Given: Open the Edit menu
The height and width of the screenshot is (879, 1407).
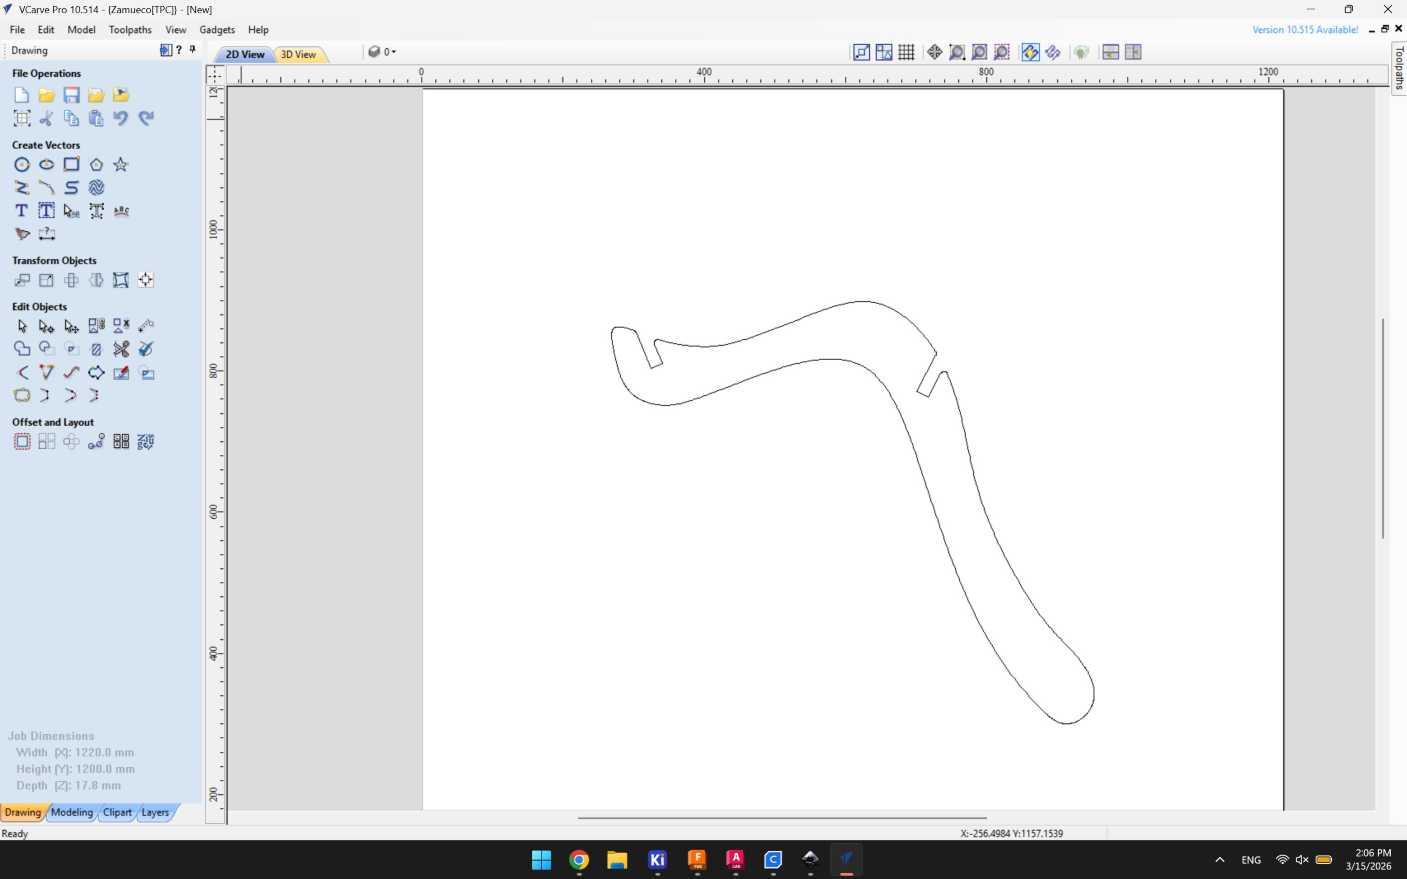Looking at the screenshot, I should (46, 30).
